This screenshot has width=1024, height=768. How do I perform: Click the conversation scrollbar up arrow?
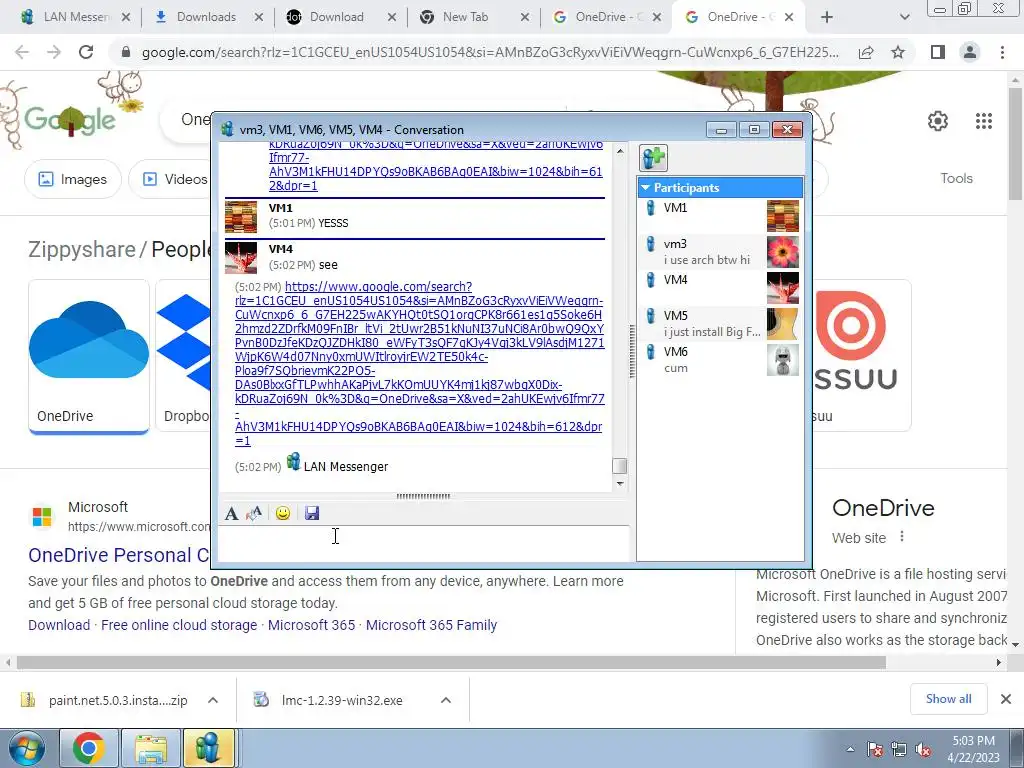[x=620, y=151]
